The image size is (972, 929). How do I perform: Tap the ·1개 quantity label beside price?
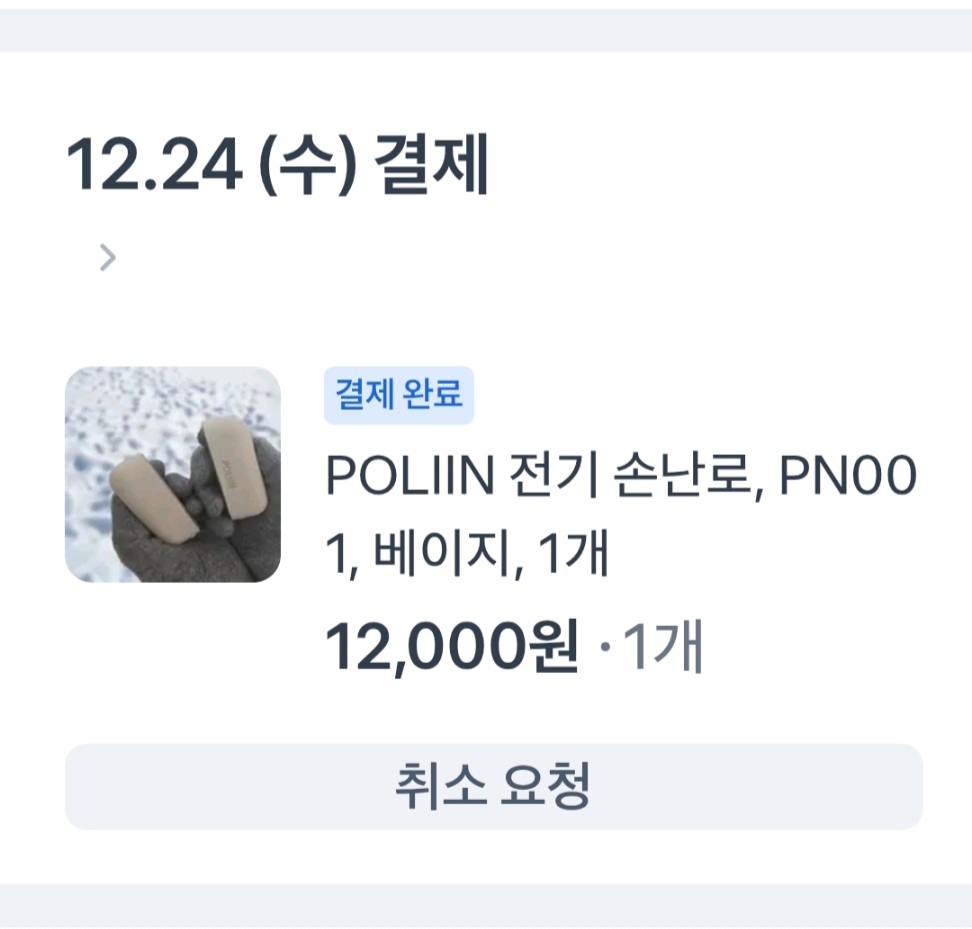click(x=651, y=648)
